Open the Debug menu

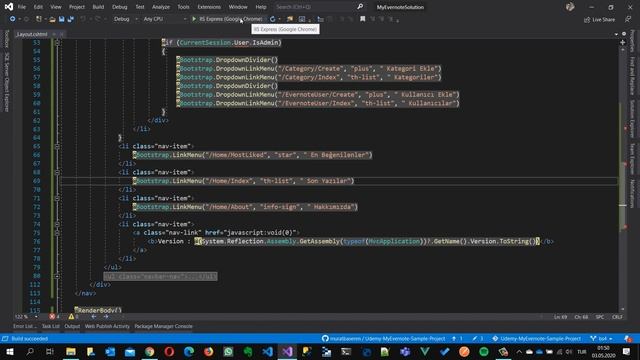120,7
